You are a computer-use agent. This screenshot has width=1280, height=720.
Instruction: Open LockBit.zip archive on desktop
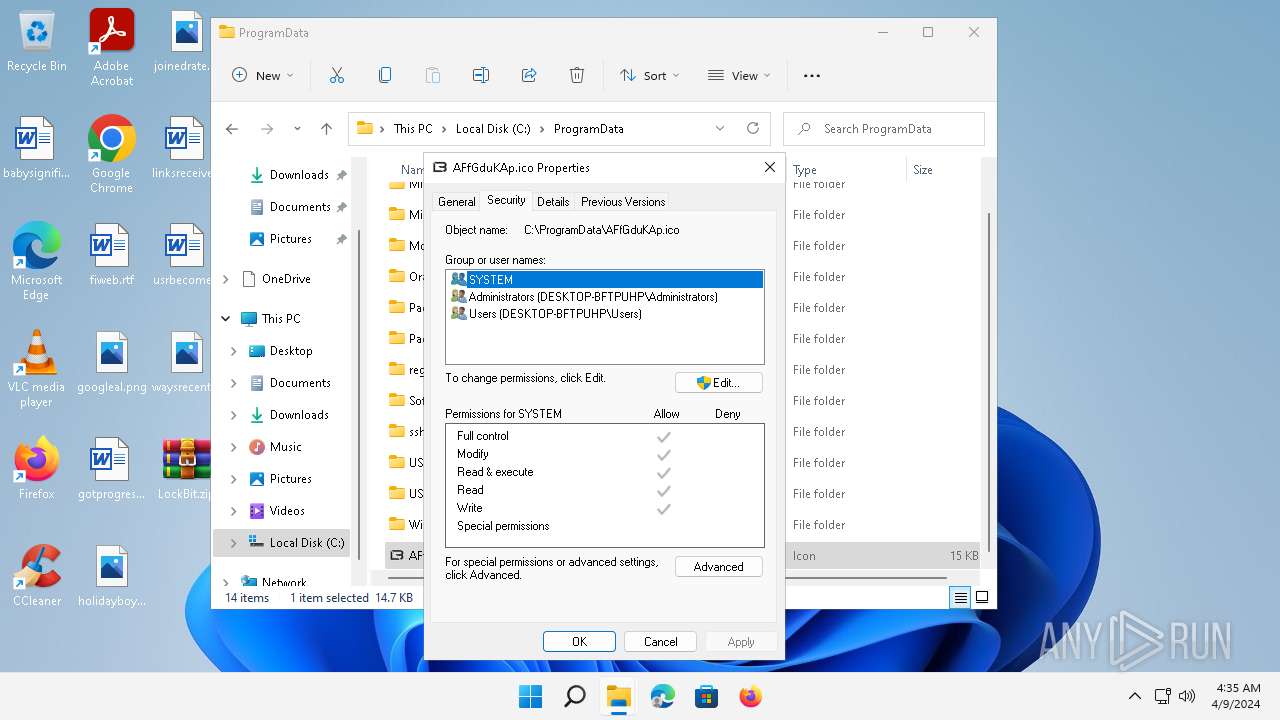point(186,468)
